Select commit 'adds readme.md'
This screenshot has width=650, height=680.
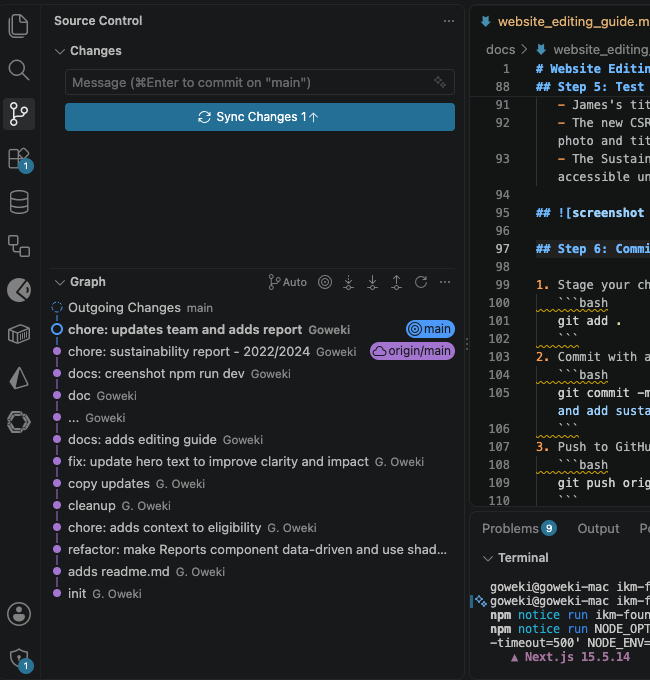(253, 572)
